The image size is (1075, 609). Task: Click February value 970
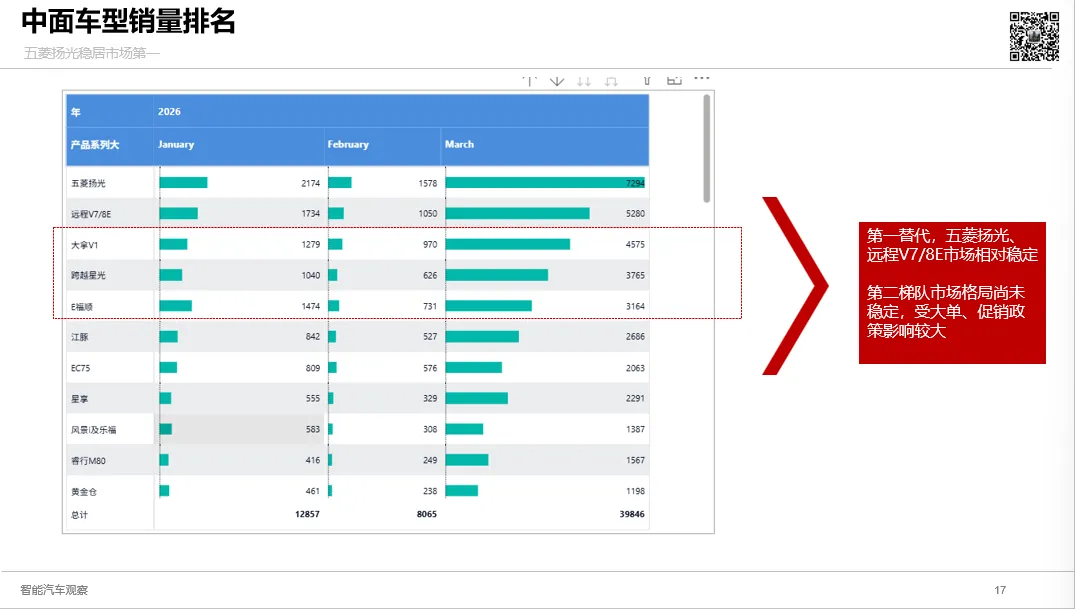[430, 245]
